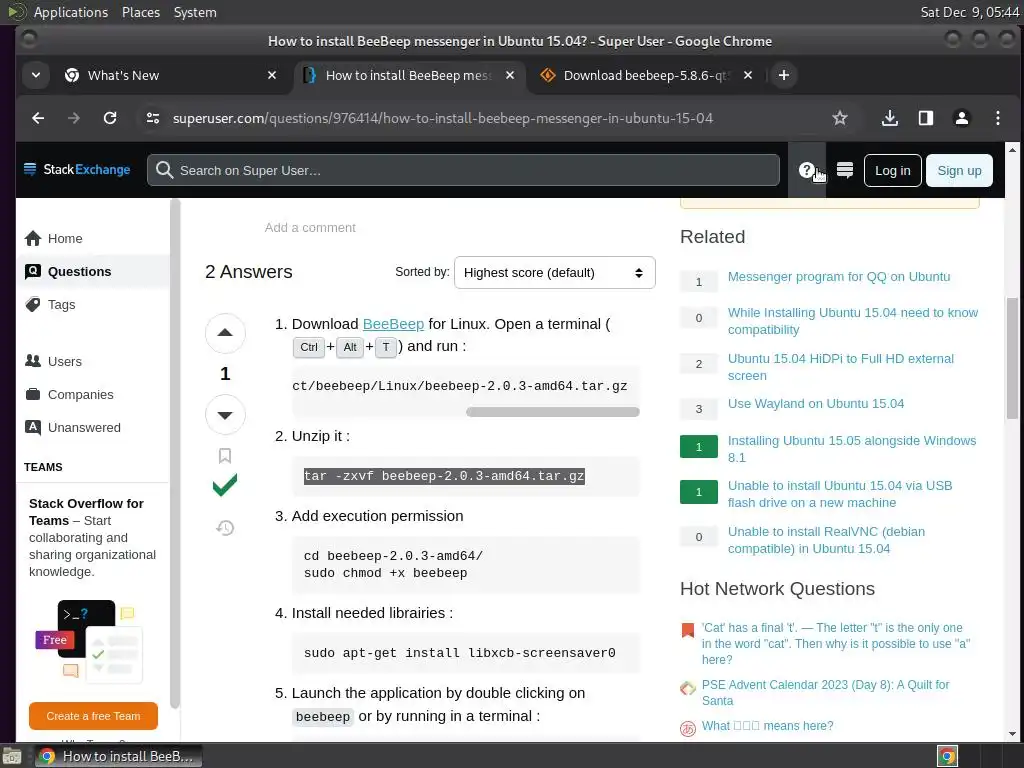The height and width of the screenshot is (768, 1024).
Task: Open the BeeBeep download link
Action: tap(393, 324)
